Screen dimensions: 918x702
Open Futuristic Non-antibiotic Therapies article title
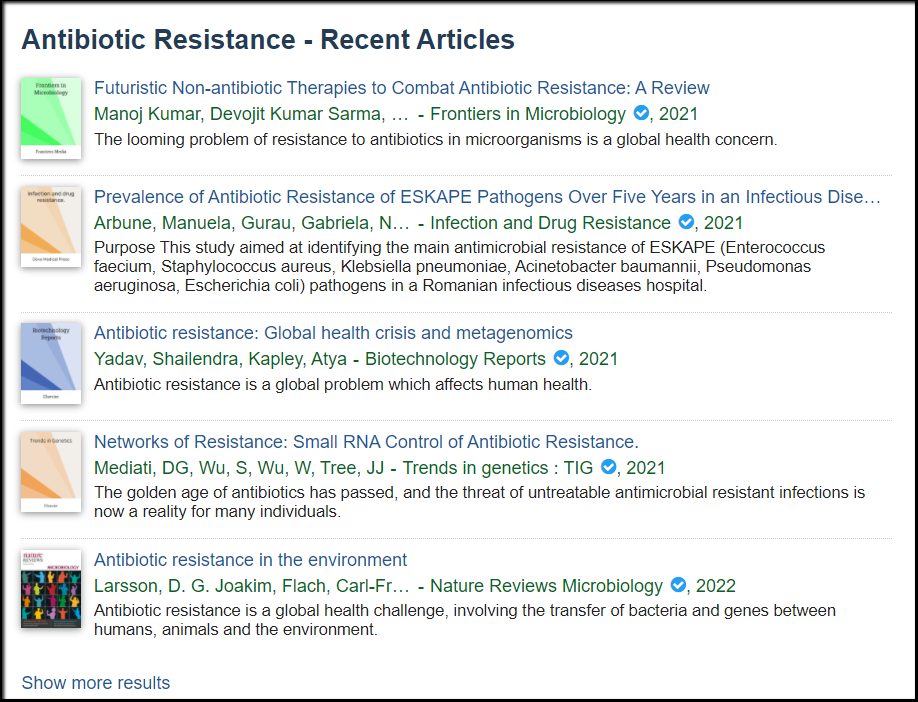402,88
